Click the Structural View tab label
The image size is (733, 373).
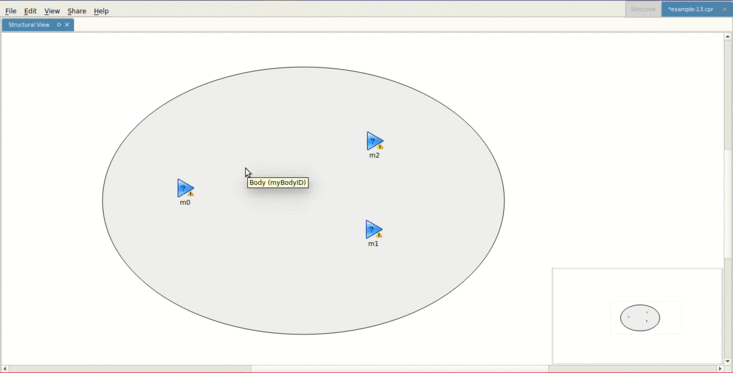(x=29, y=25)
